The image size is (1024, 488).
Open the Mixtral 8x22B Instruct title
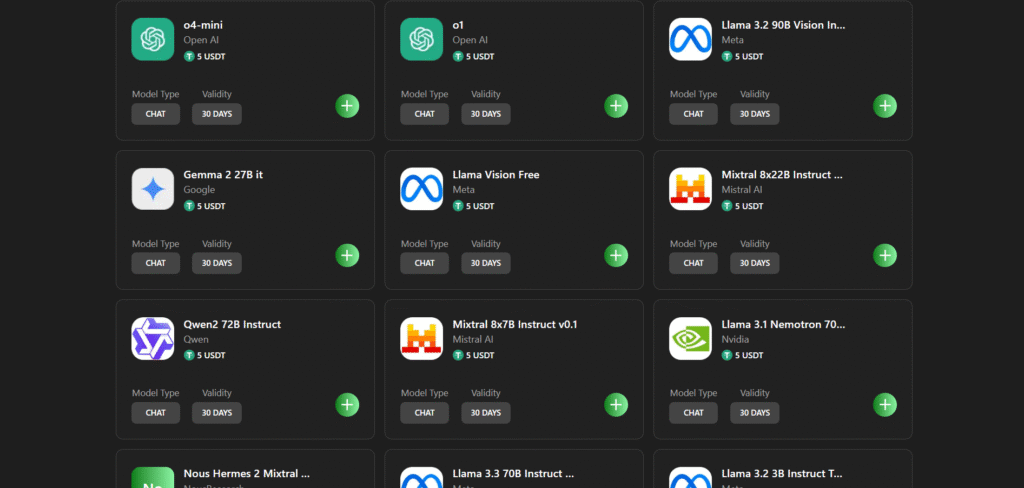782,175
